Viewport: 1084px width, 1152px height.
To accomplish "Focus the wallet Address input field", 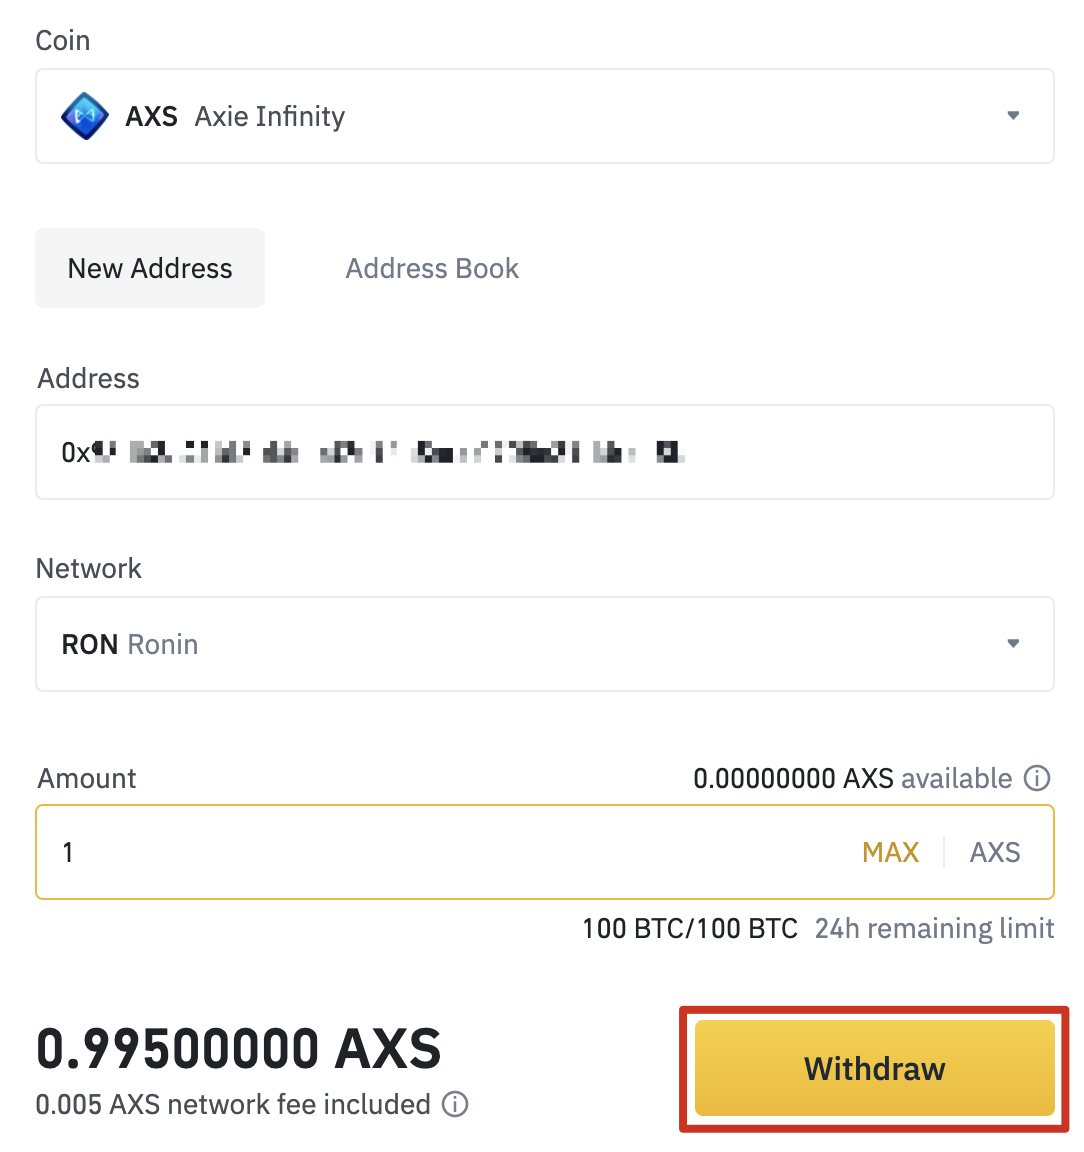I will pos(545,452).
